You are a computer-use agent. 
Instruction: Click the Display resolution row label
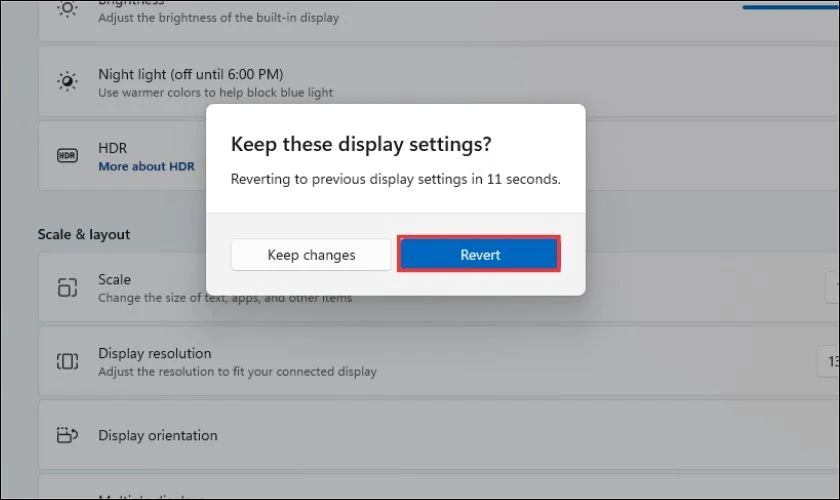click(154, 353)
